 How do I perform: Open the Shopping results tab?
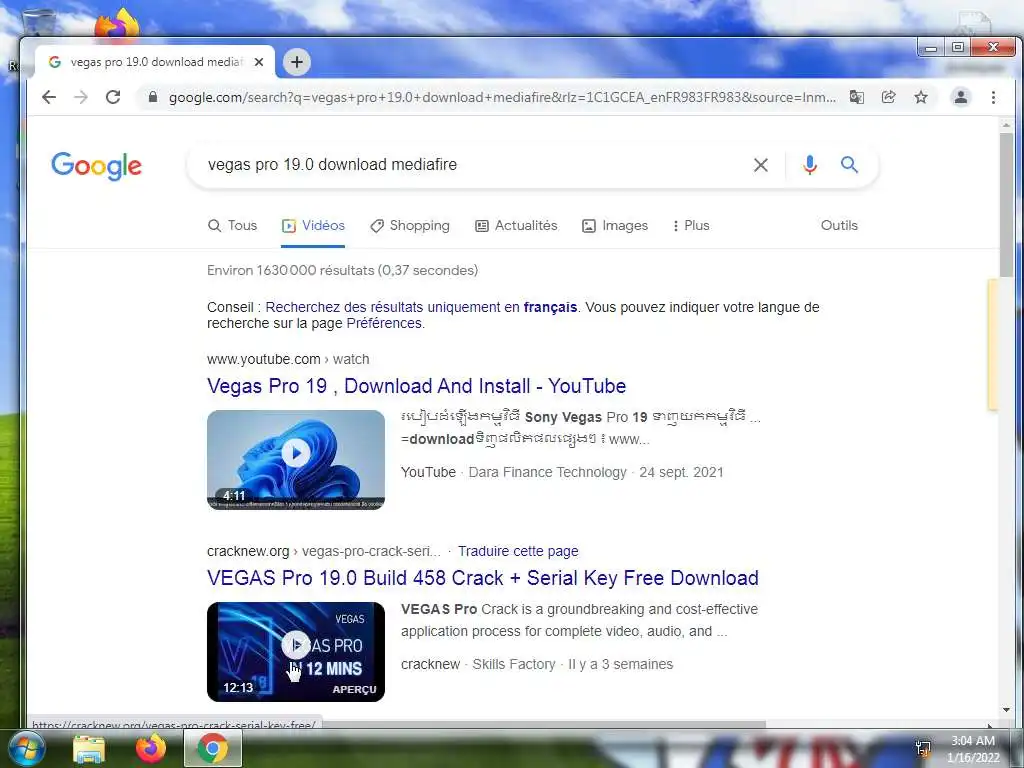point(410,225)
